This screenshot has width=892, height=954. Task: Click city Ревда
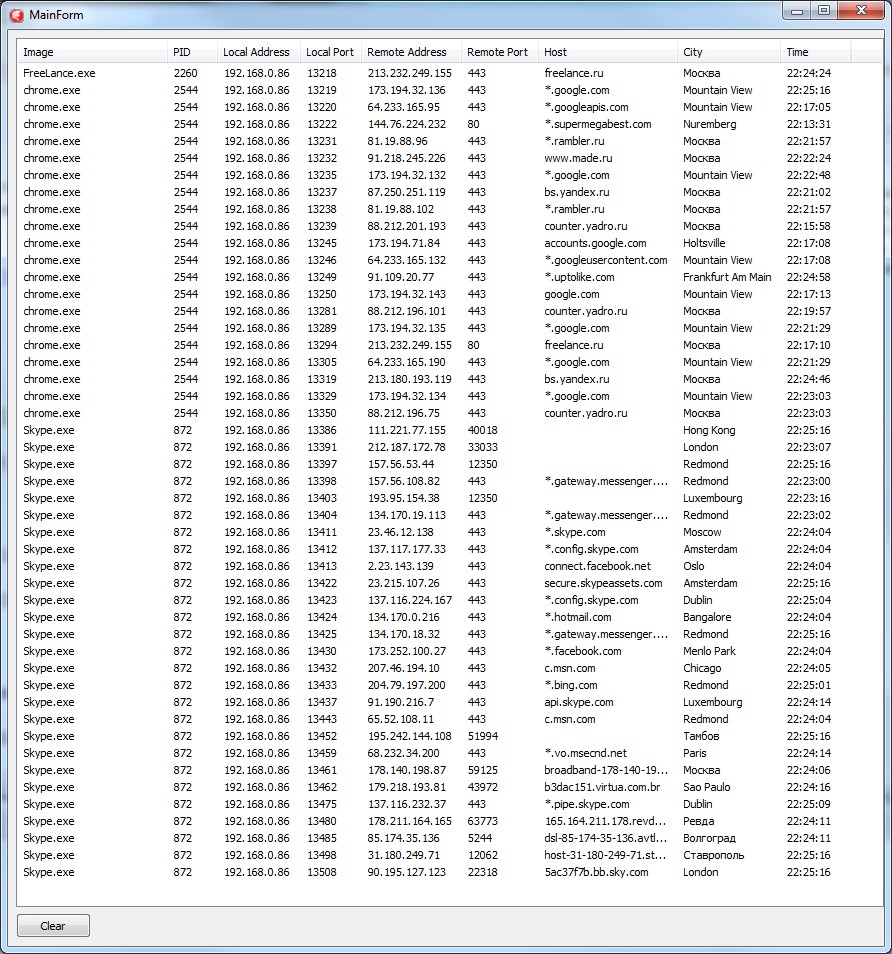pyautogui.click(x=699, y=823)
